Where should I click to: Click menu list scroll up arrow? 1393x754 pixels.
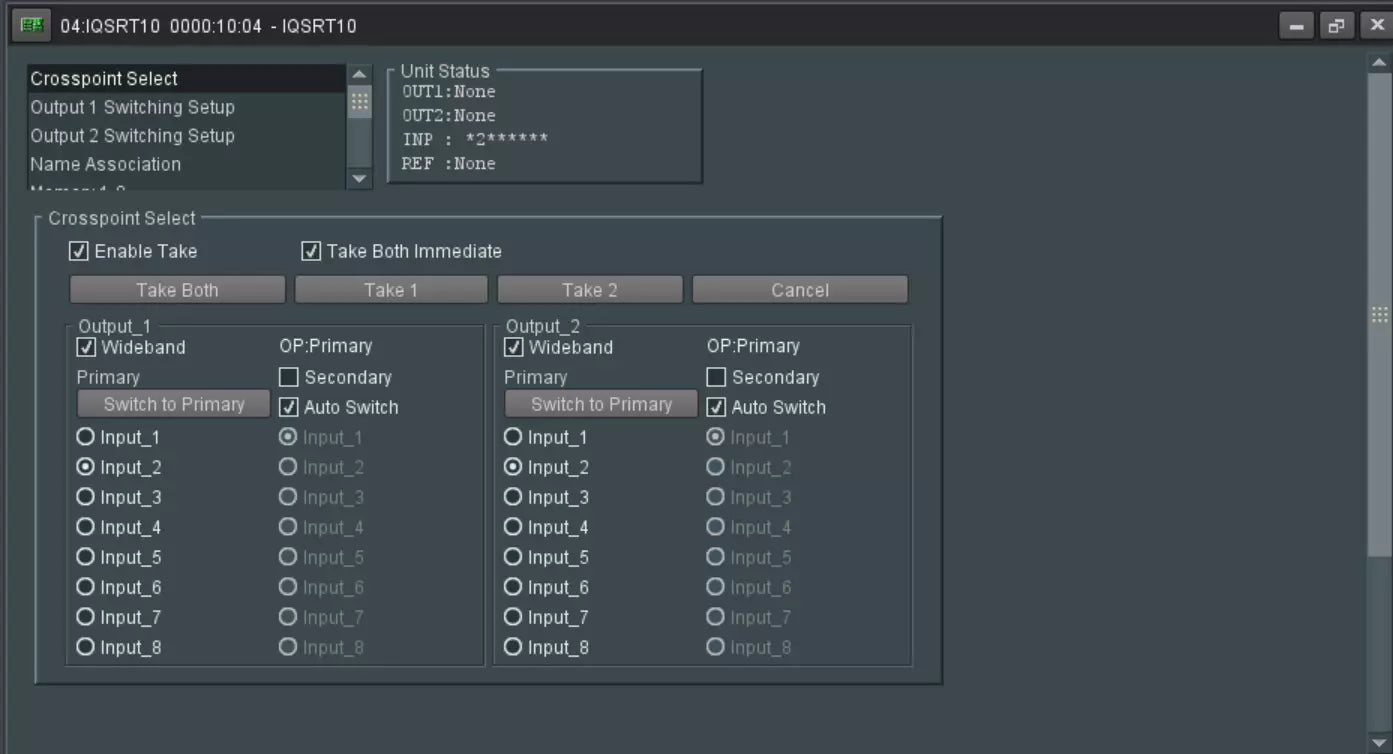pos(359,75)
